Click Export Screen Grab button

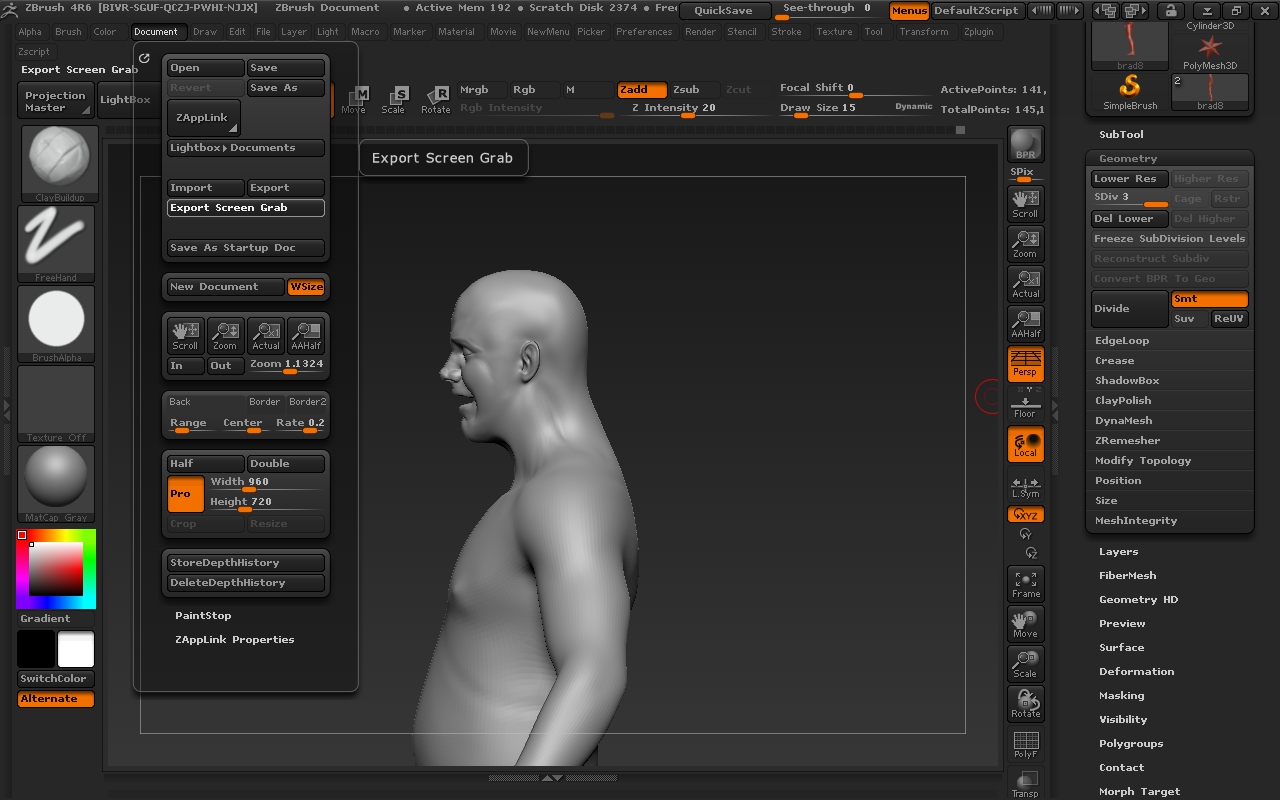246,208
